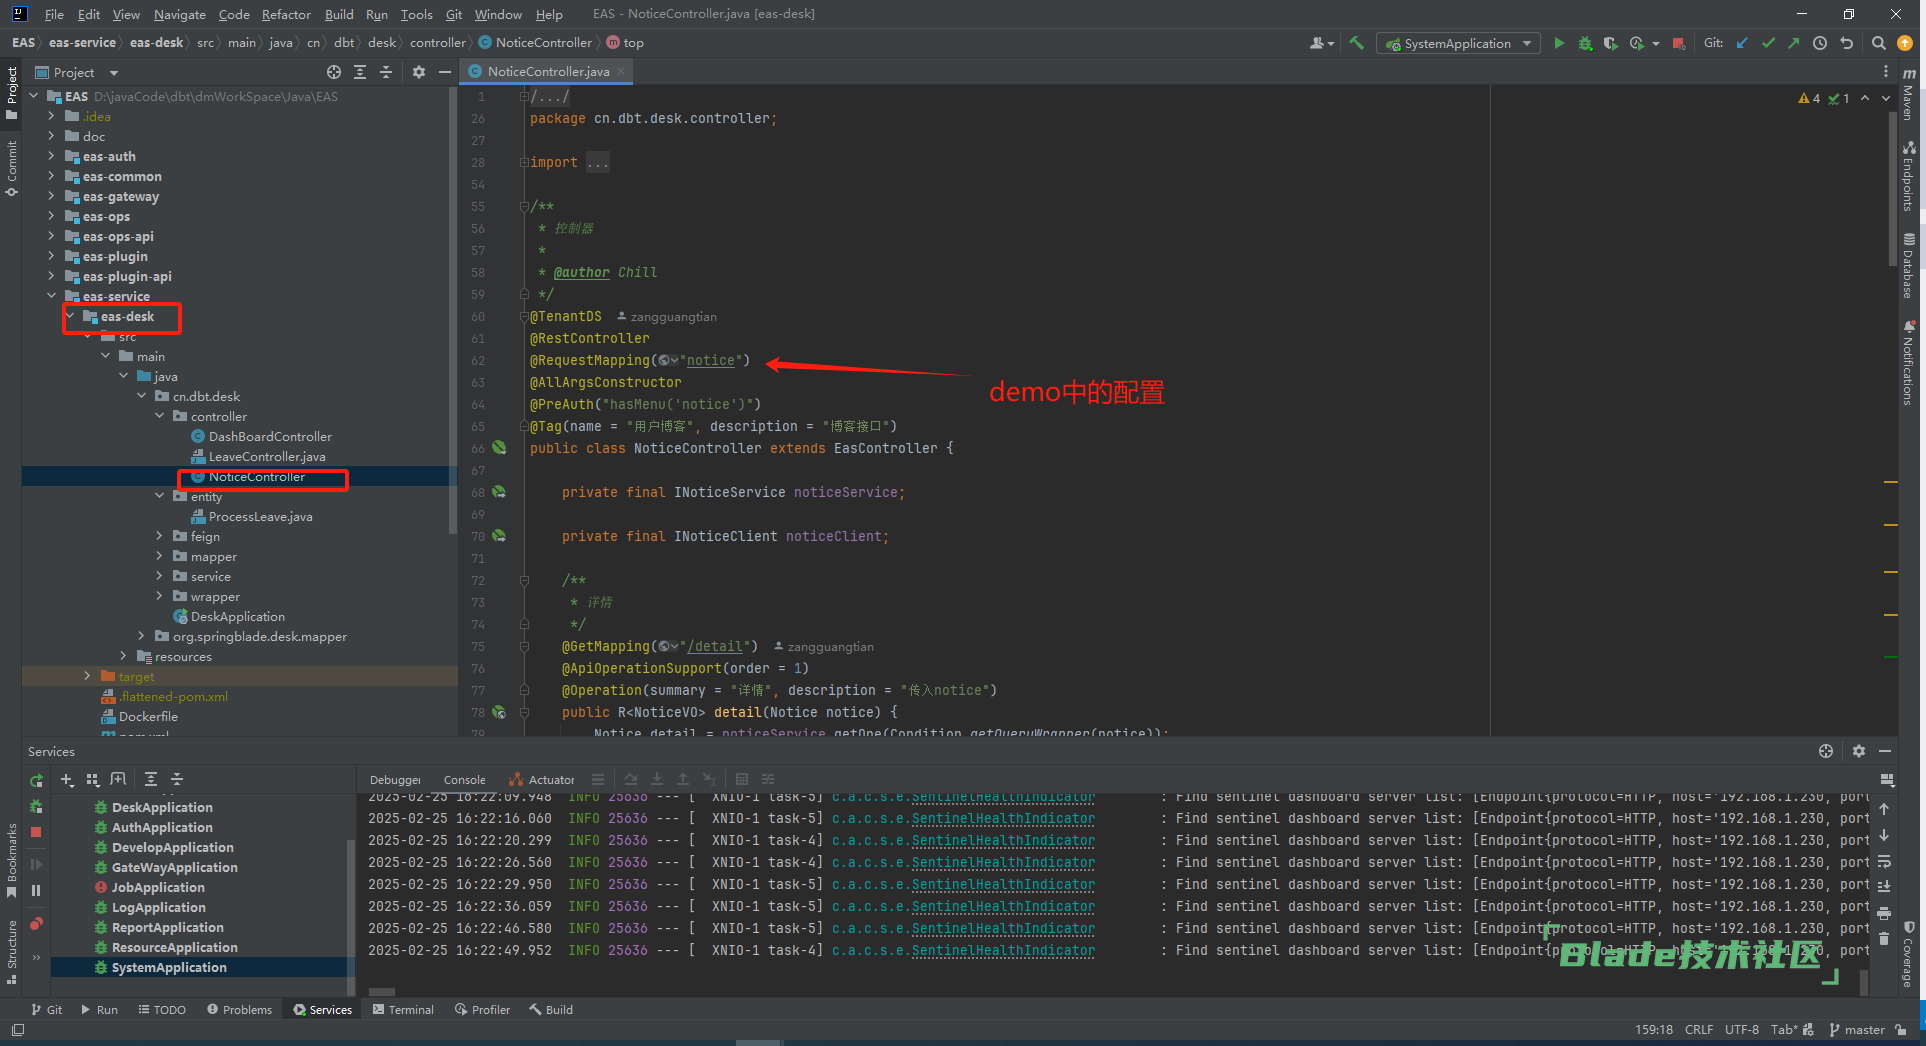Switch to the Actuator tab

(541, 780)
